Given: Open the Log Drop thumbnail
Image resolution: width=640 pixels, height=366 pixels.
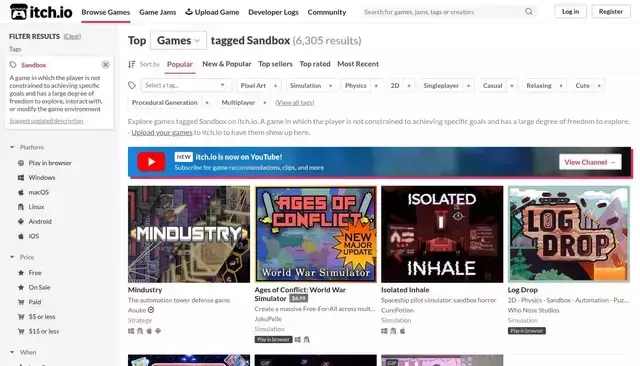Looking at the screenshot, I should coord(569,234).
